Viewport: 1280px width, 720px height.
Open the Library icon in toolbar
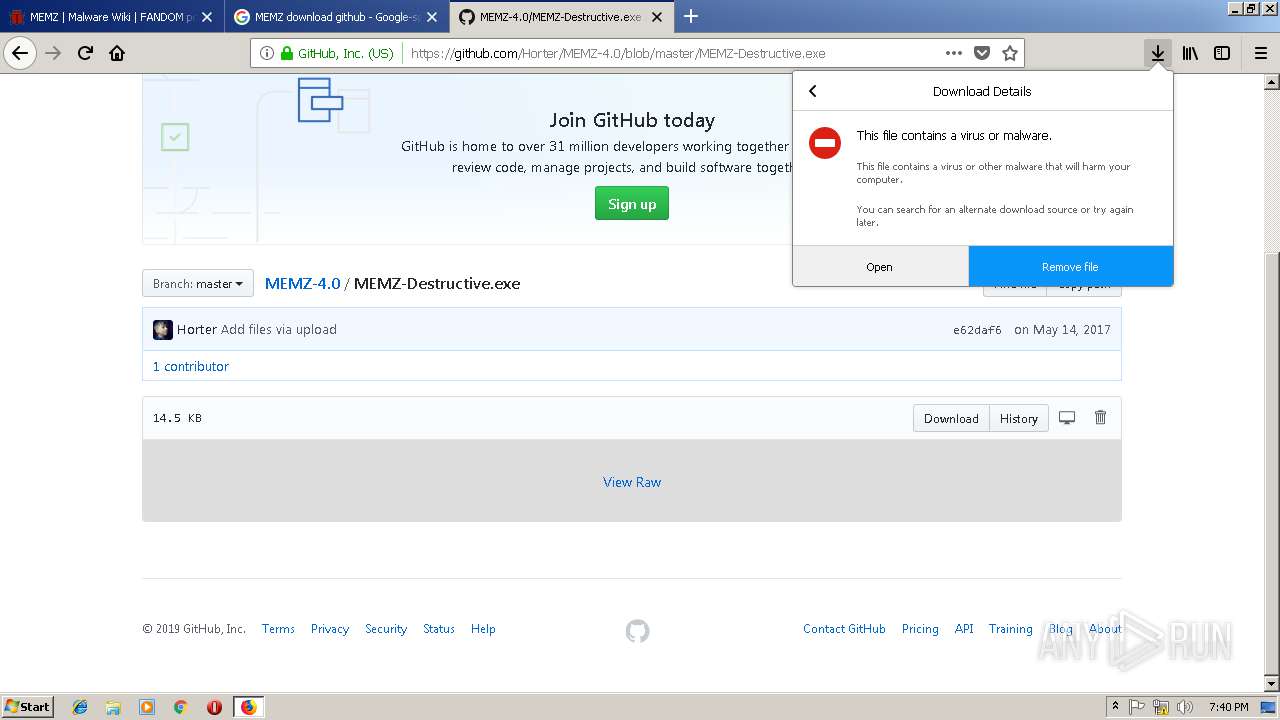click(1190, 53)
